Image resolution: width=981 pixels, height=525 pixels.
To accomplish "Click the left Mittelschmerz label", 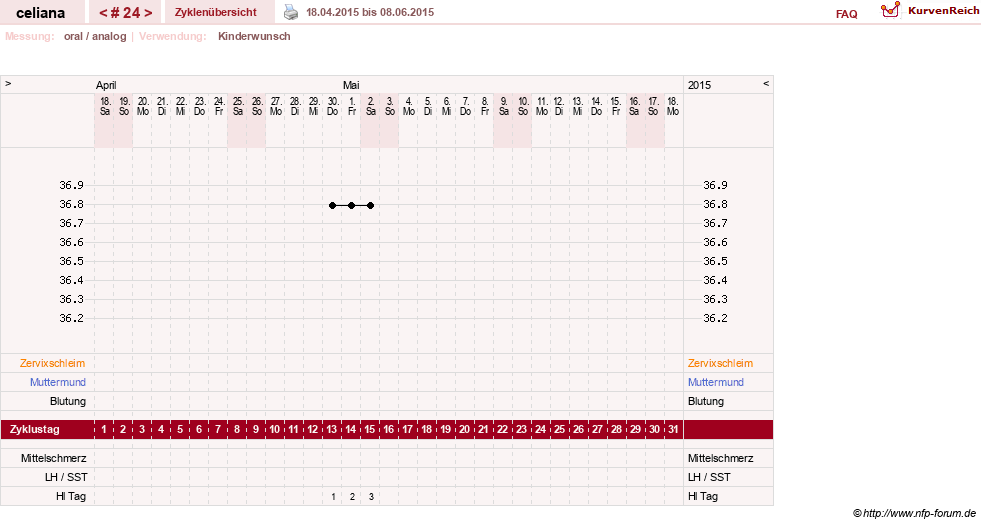I will coord(53,458).
